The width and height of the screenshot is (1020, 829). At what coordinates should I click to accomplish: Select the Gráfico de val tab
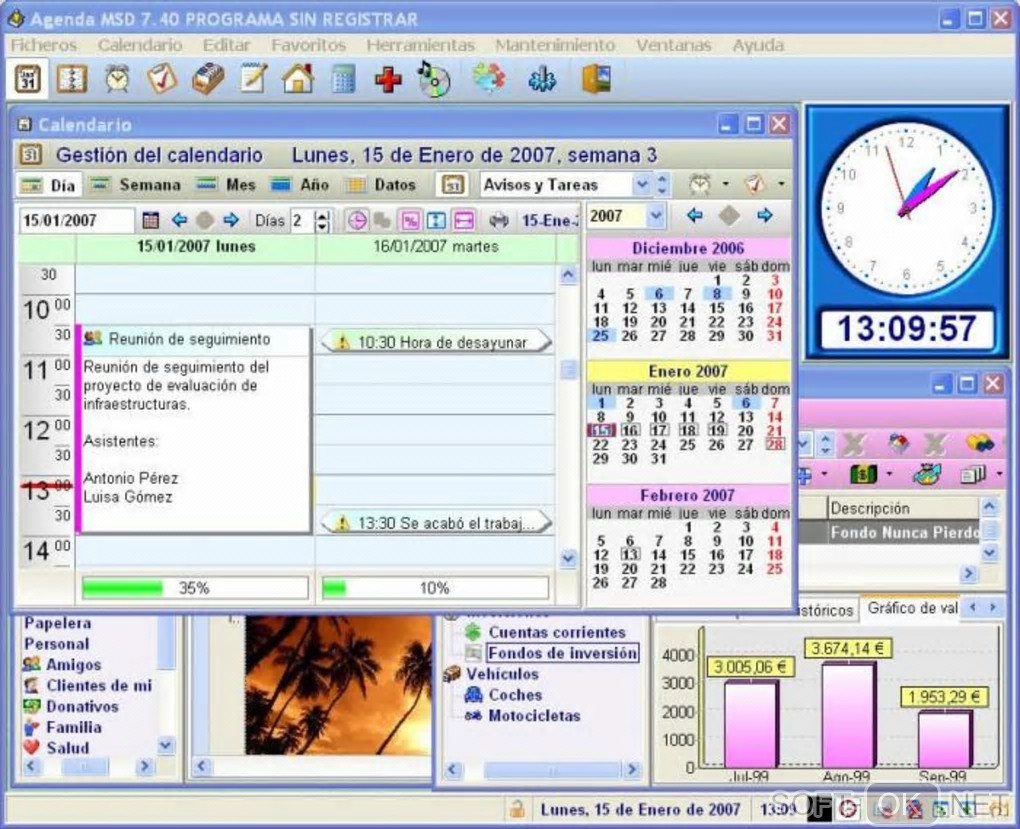click(x=912, y=608)
